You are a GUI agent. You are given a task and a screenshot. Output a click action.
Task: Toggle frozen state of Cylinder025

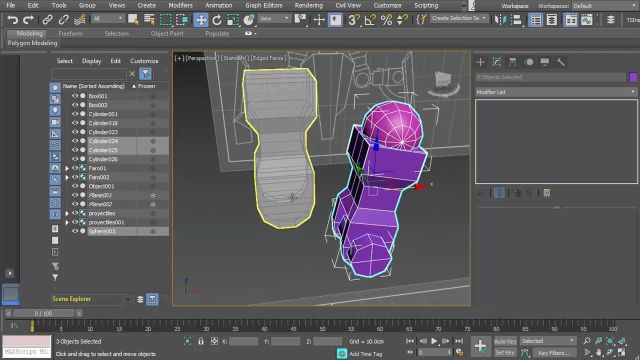pyautogui.click(x=153, y=150)
